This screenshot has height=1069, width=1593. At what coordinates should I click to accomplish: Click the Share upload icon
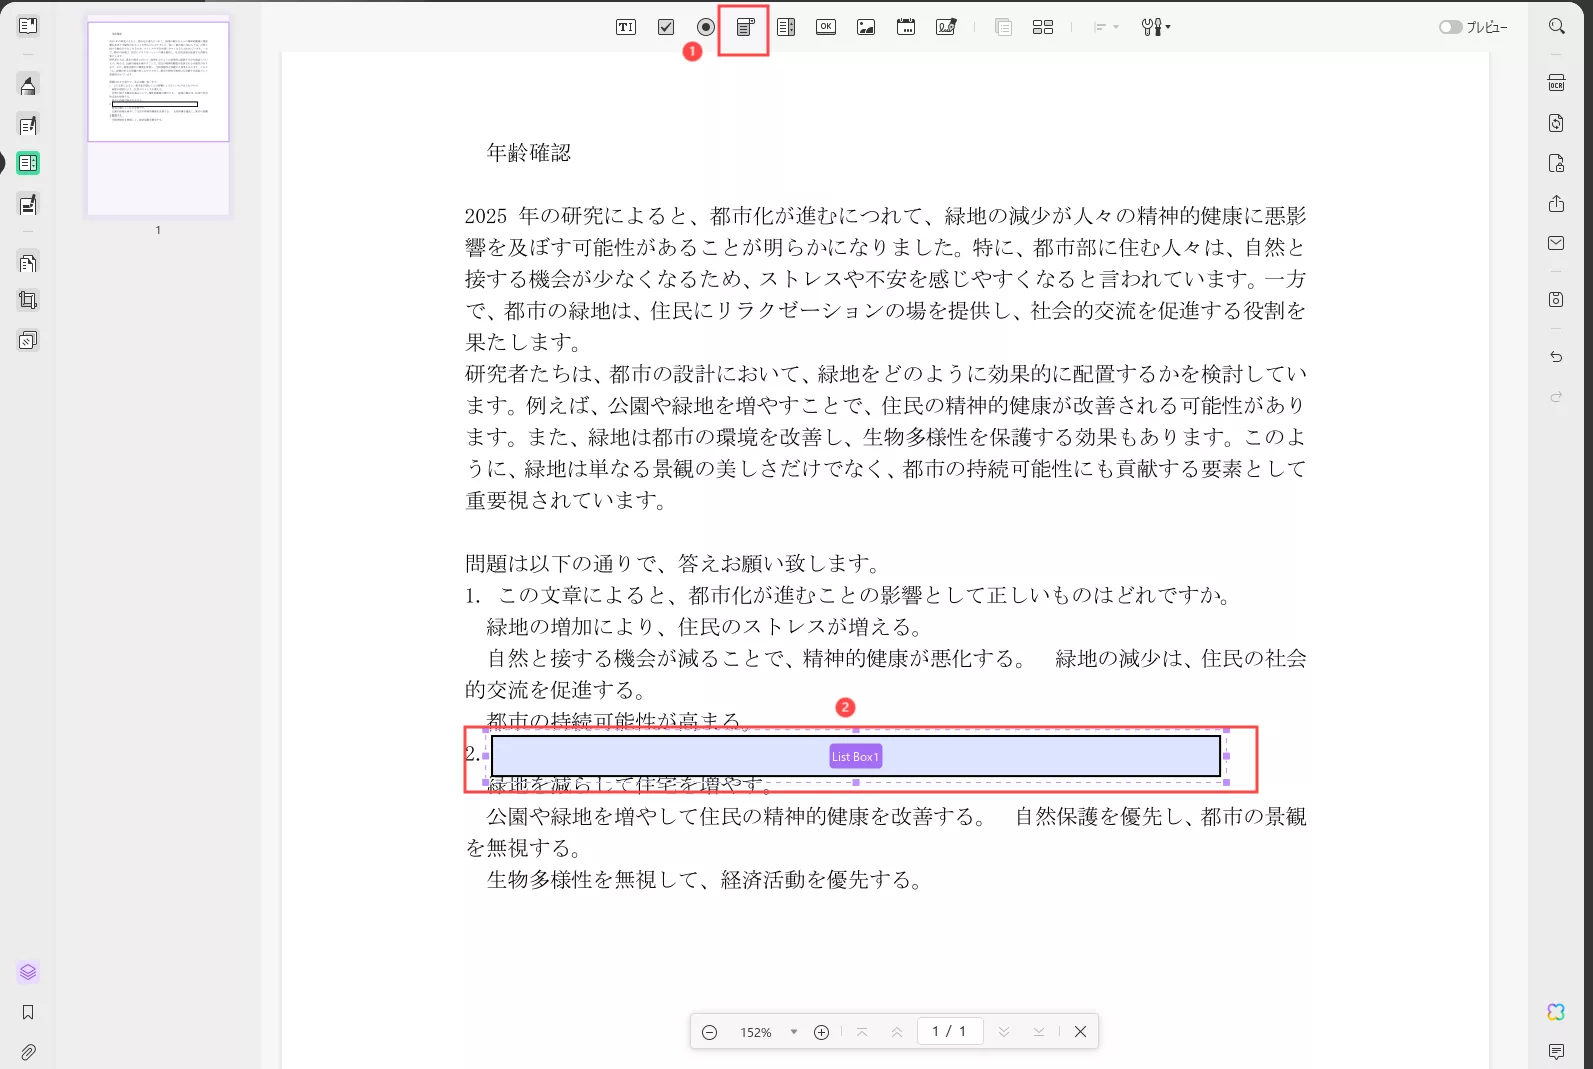pos(1556,203)
